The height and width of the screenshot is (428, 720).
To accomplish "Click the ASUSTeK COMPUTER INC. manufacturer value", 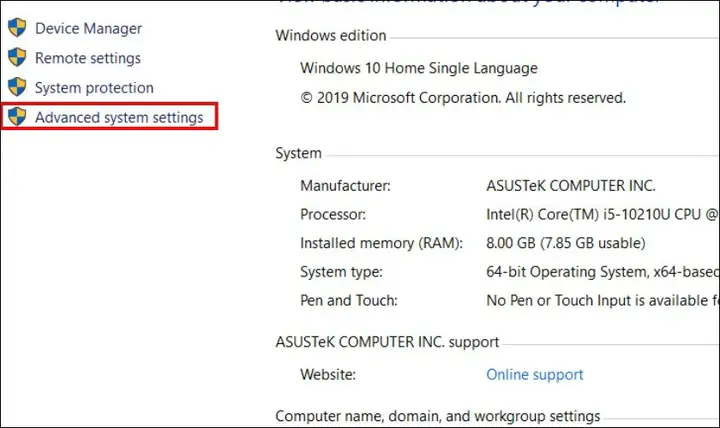I will (x=571, y=186).
